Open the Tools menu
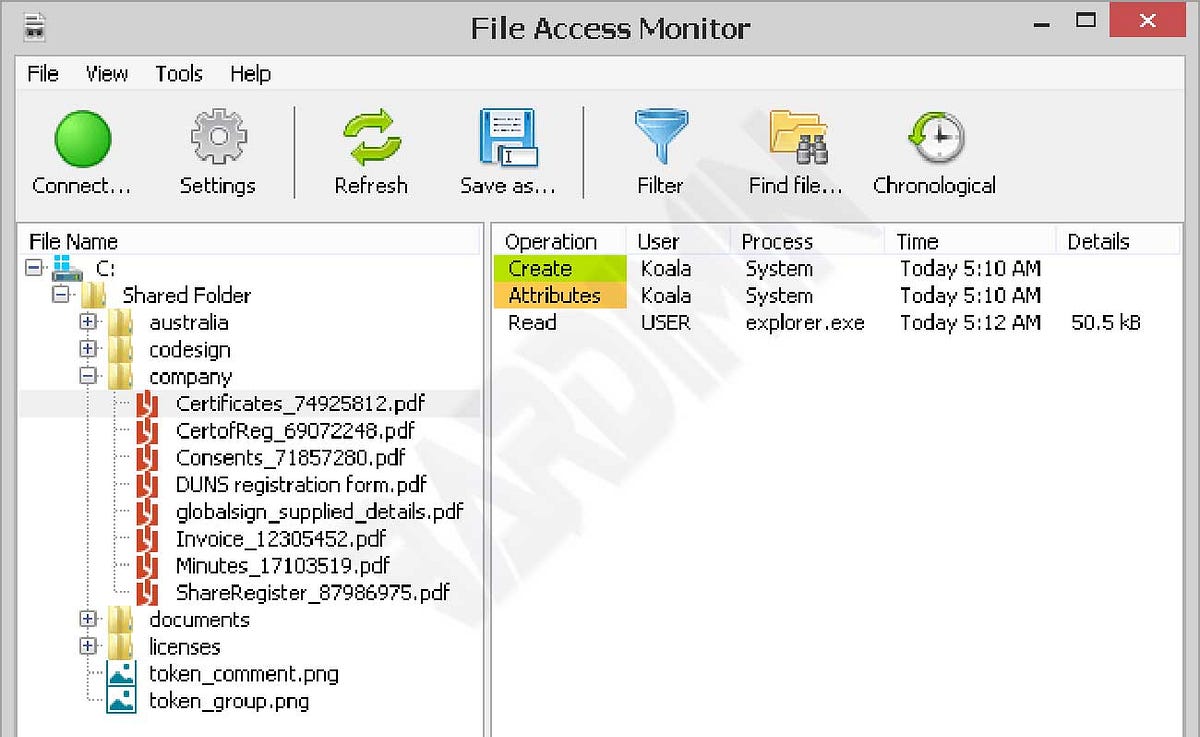The height and width of the screenshot is (737, 1200). coord(178,73)
